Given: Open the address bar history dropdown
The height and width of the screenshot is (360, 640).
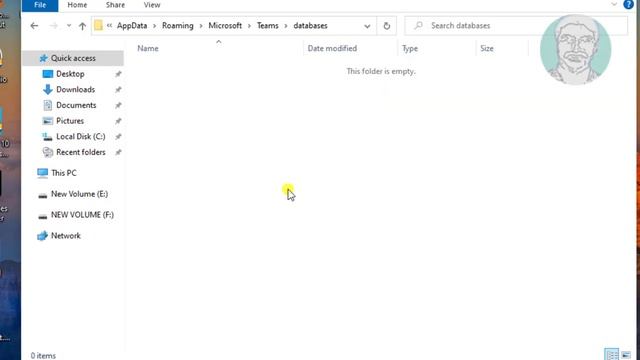Looking at the screenshot, I should (367, 26).
